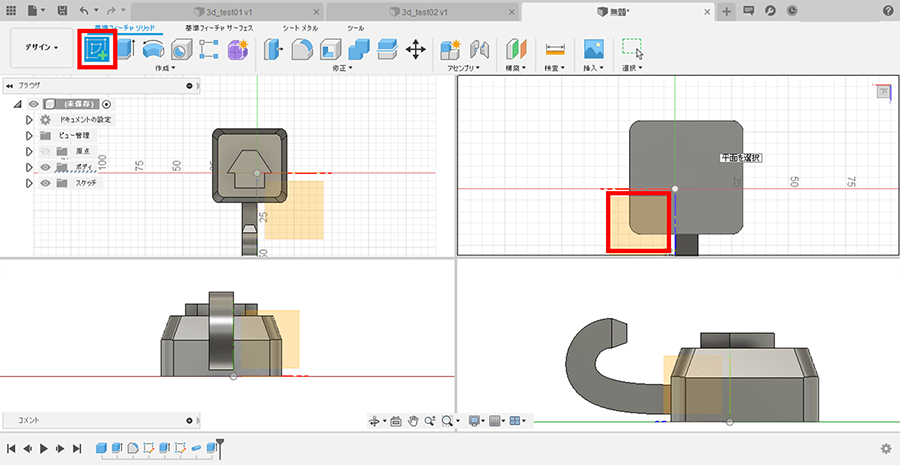Screen dimensions: 900x465
Task: Click the Measure tool under 検査
Action: point(555,49)
